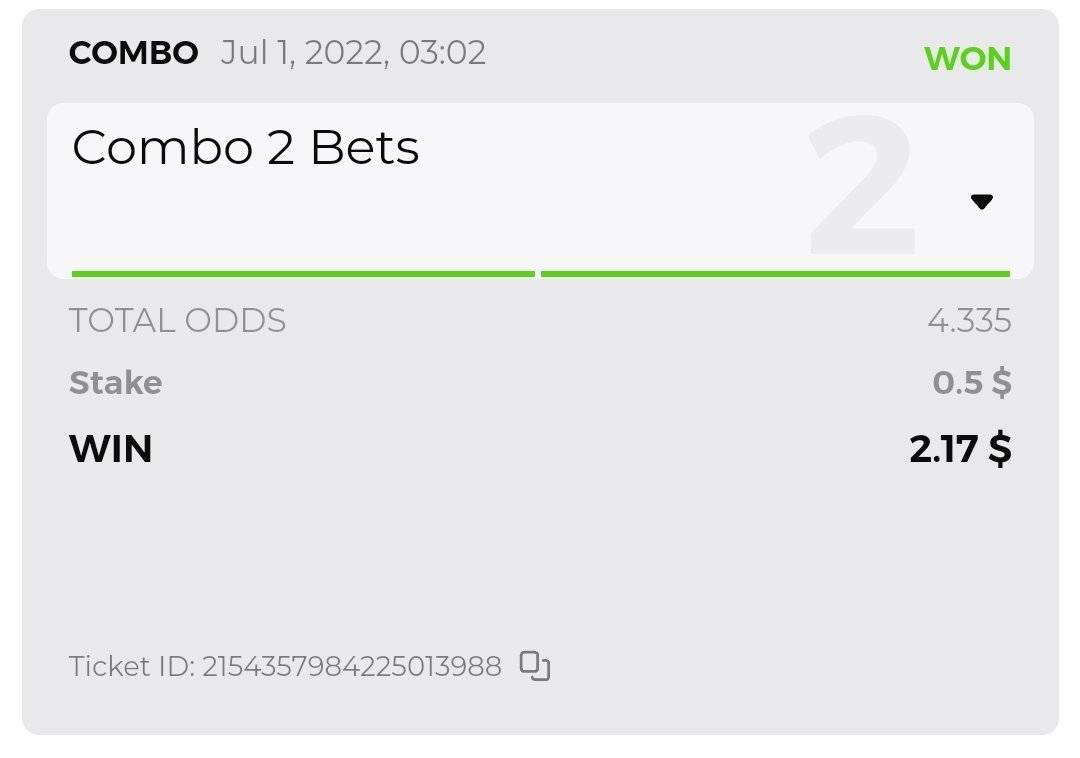
Task: Copy the ticket ID with the copy icon
Action: [536, 666]
